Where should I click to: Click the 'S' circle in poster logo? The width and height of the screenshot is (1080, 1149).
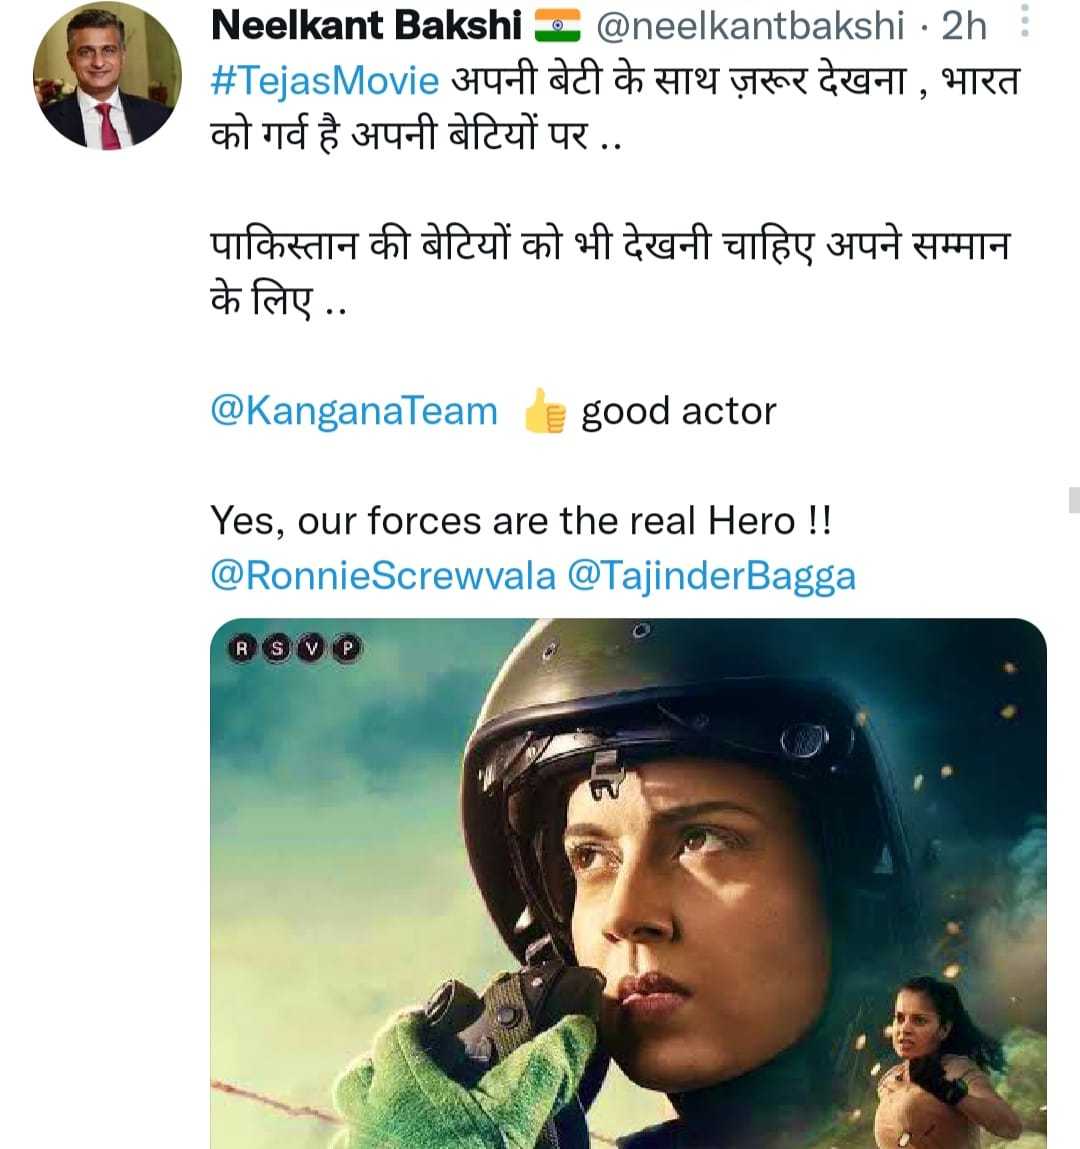click(277, 649)
